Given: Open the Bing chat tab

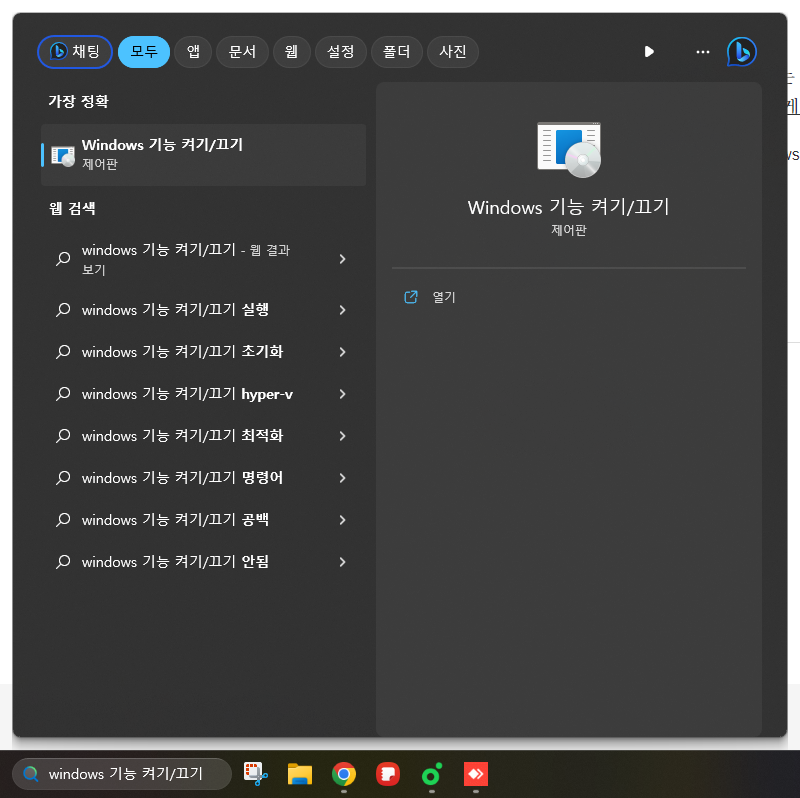Looking at the screenshot, I should click(x=75, y=52).
